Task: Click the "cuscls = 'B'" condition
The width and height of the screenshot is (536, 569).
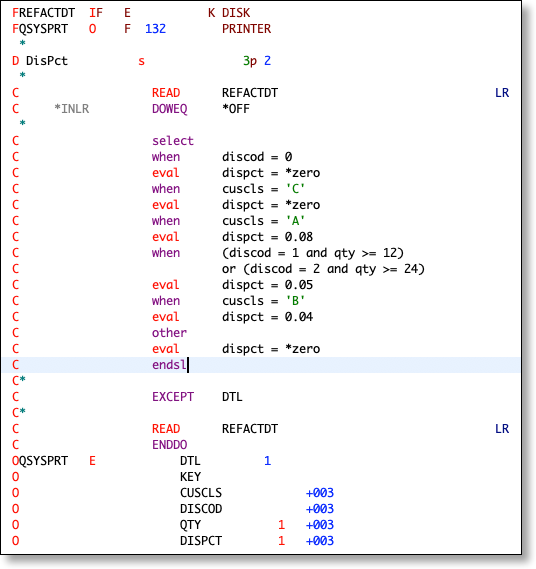Action: point(263,301)
